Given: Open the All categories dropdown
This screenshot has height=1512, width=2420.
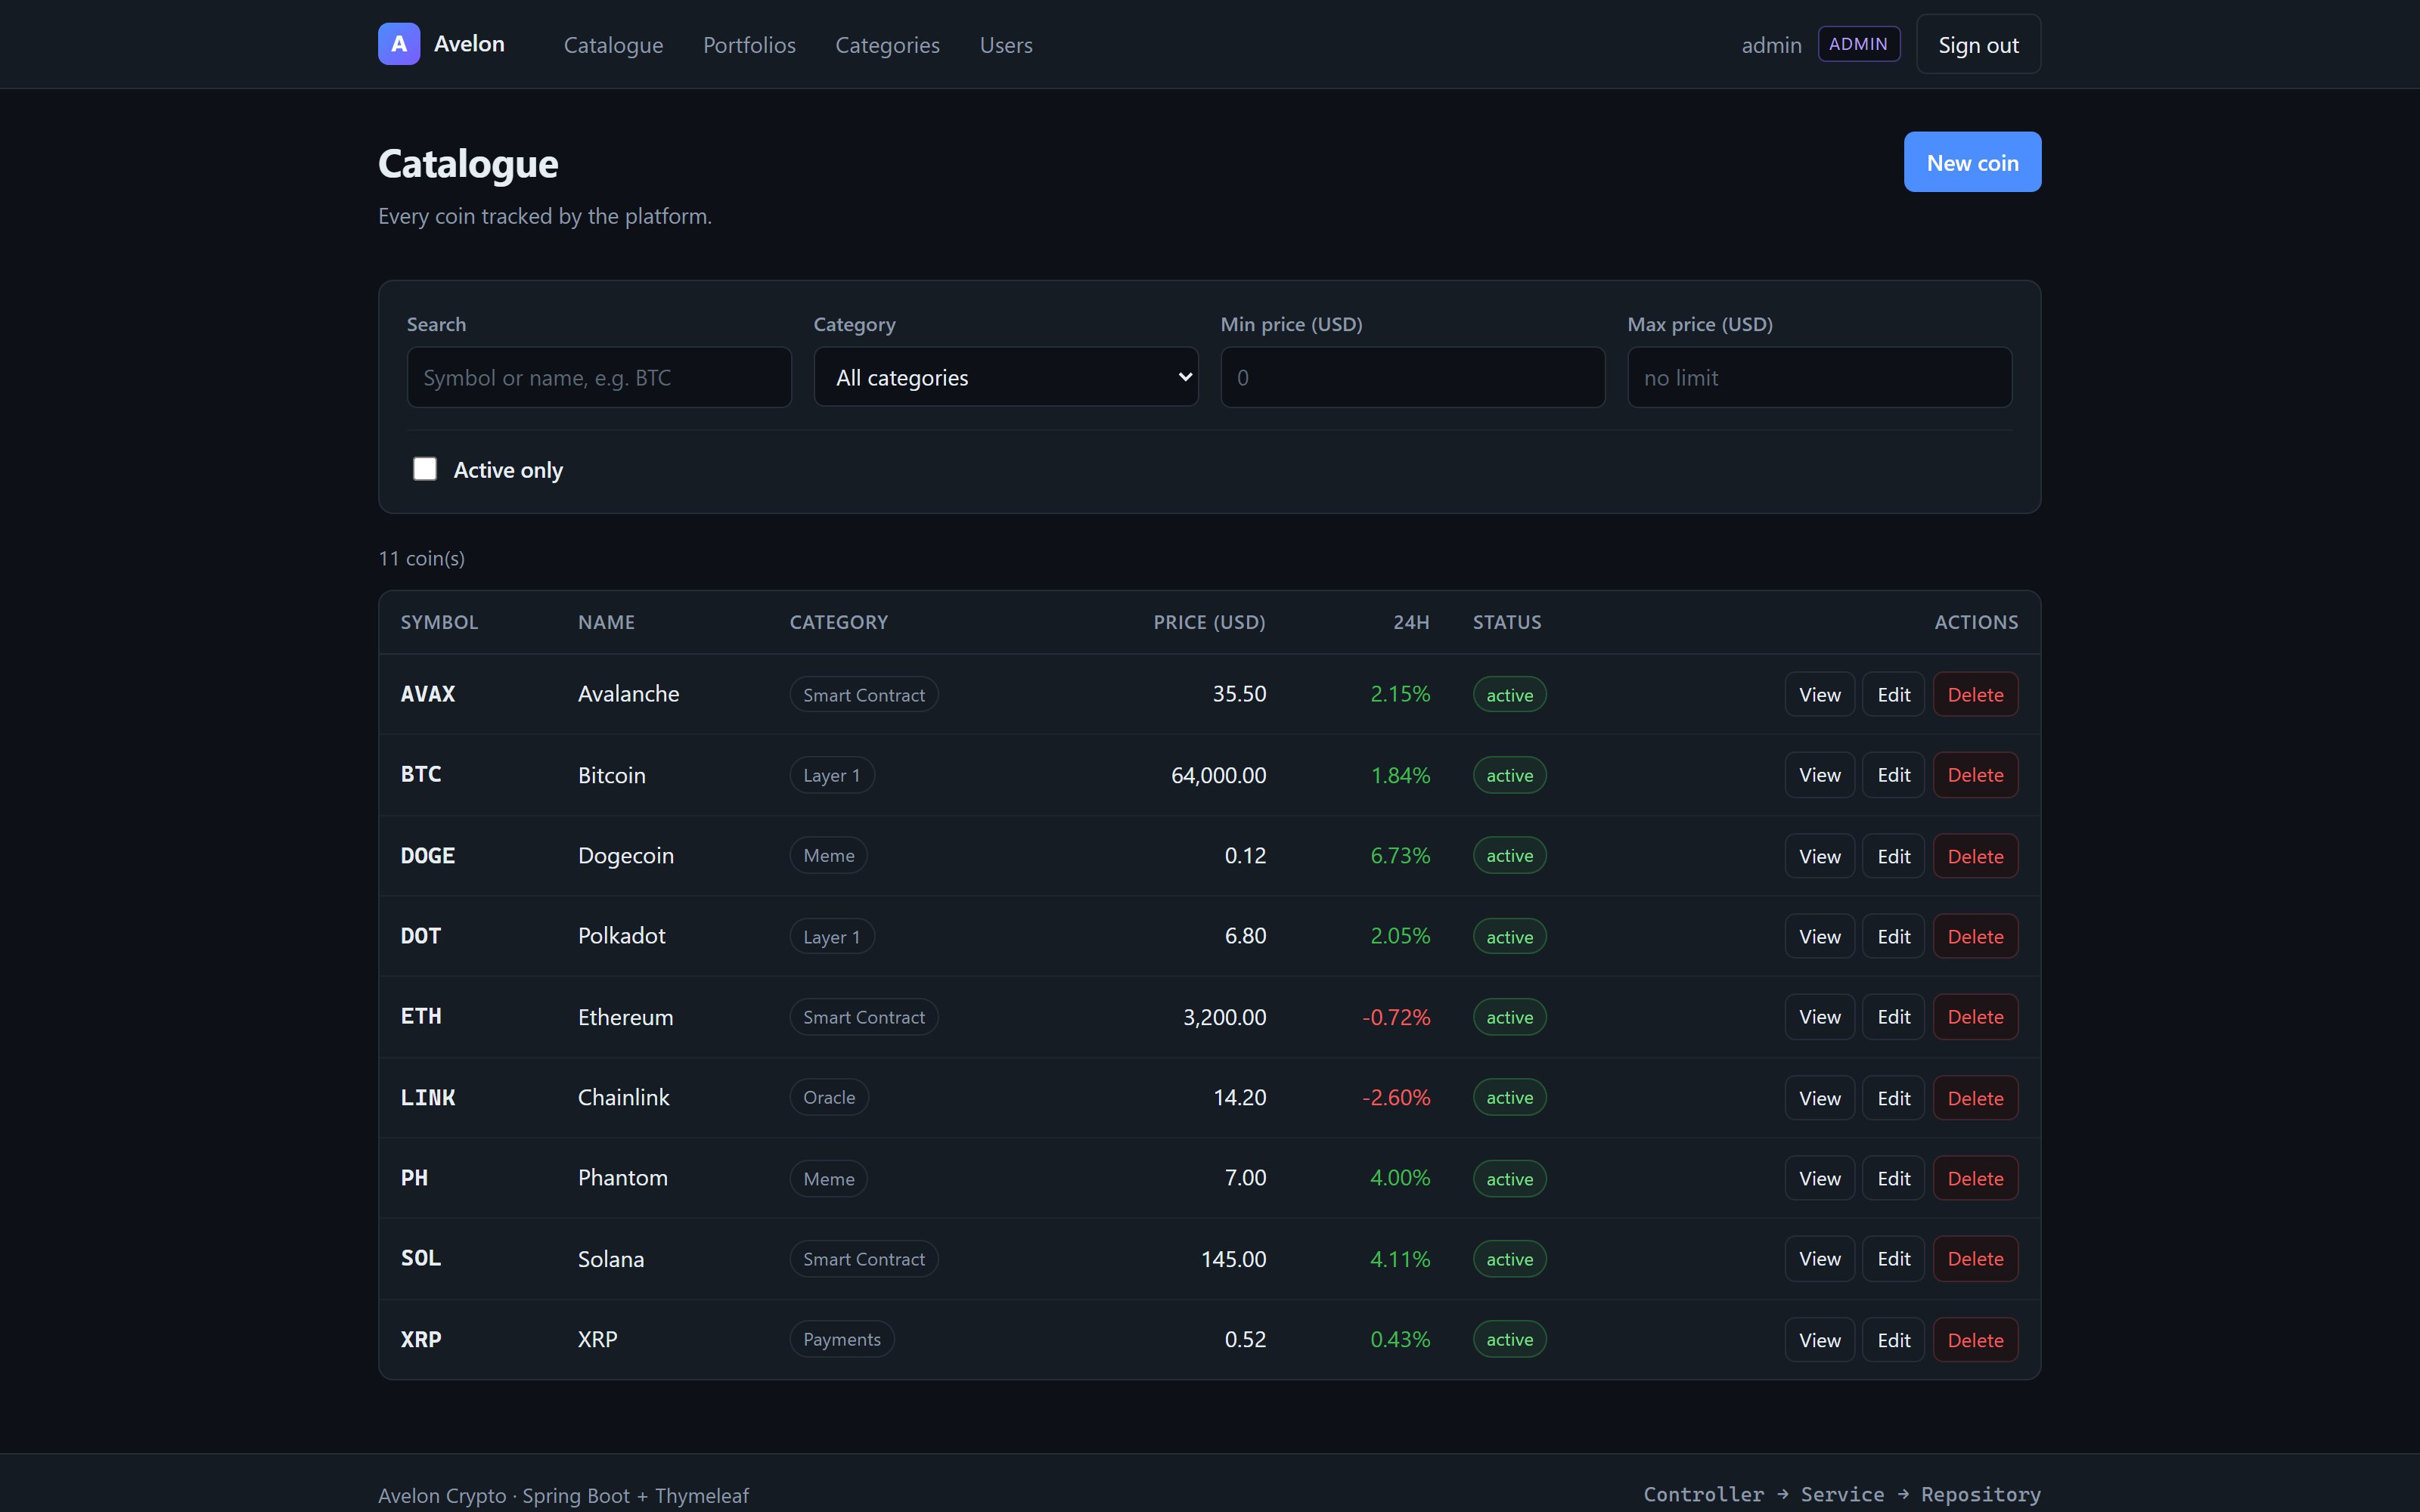Looking at the screenshot, I should click(x=1006, y=377).
